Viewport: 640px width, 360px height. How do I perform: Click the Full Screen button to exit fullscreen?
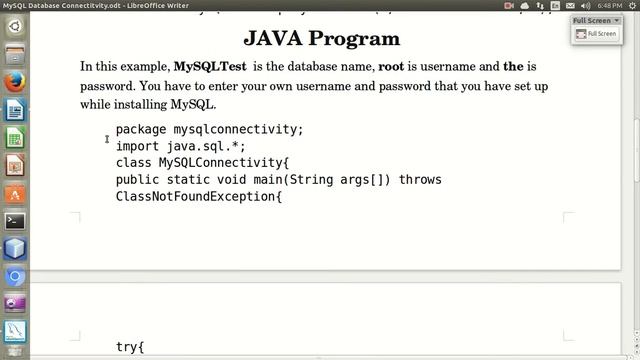(x=596, y=34)
